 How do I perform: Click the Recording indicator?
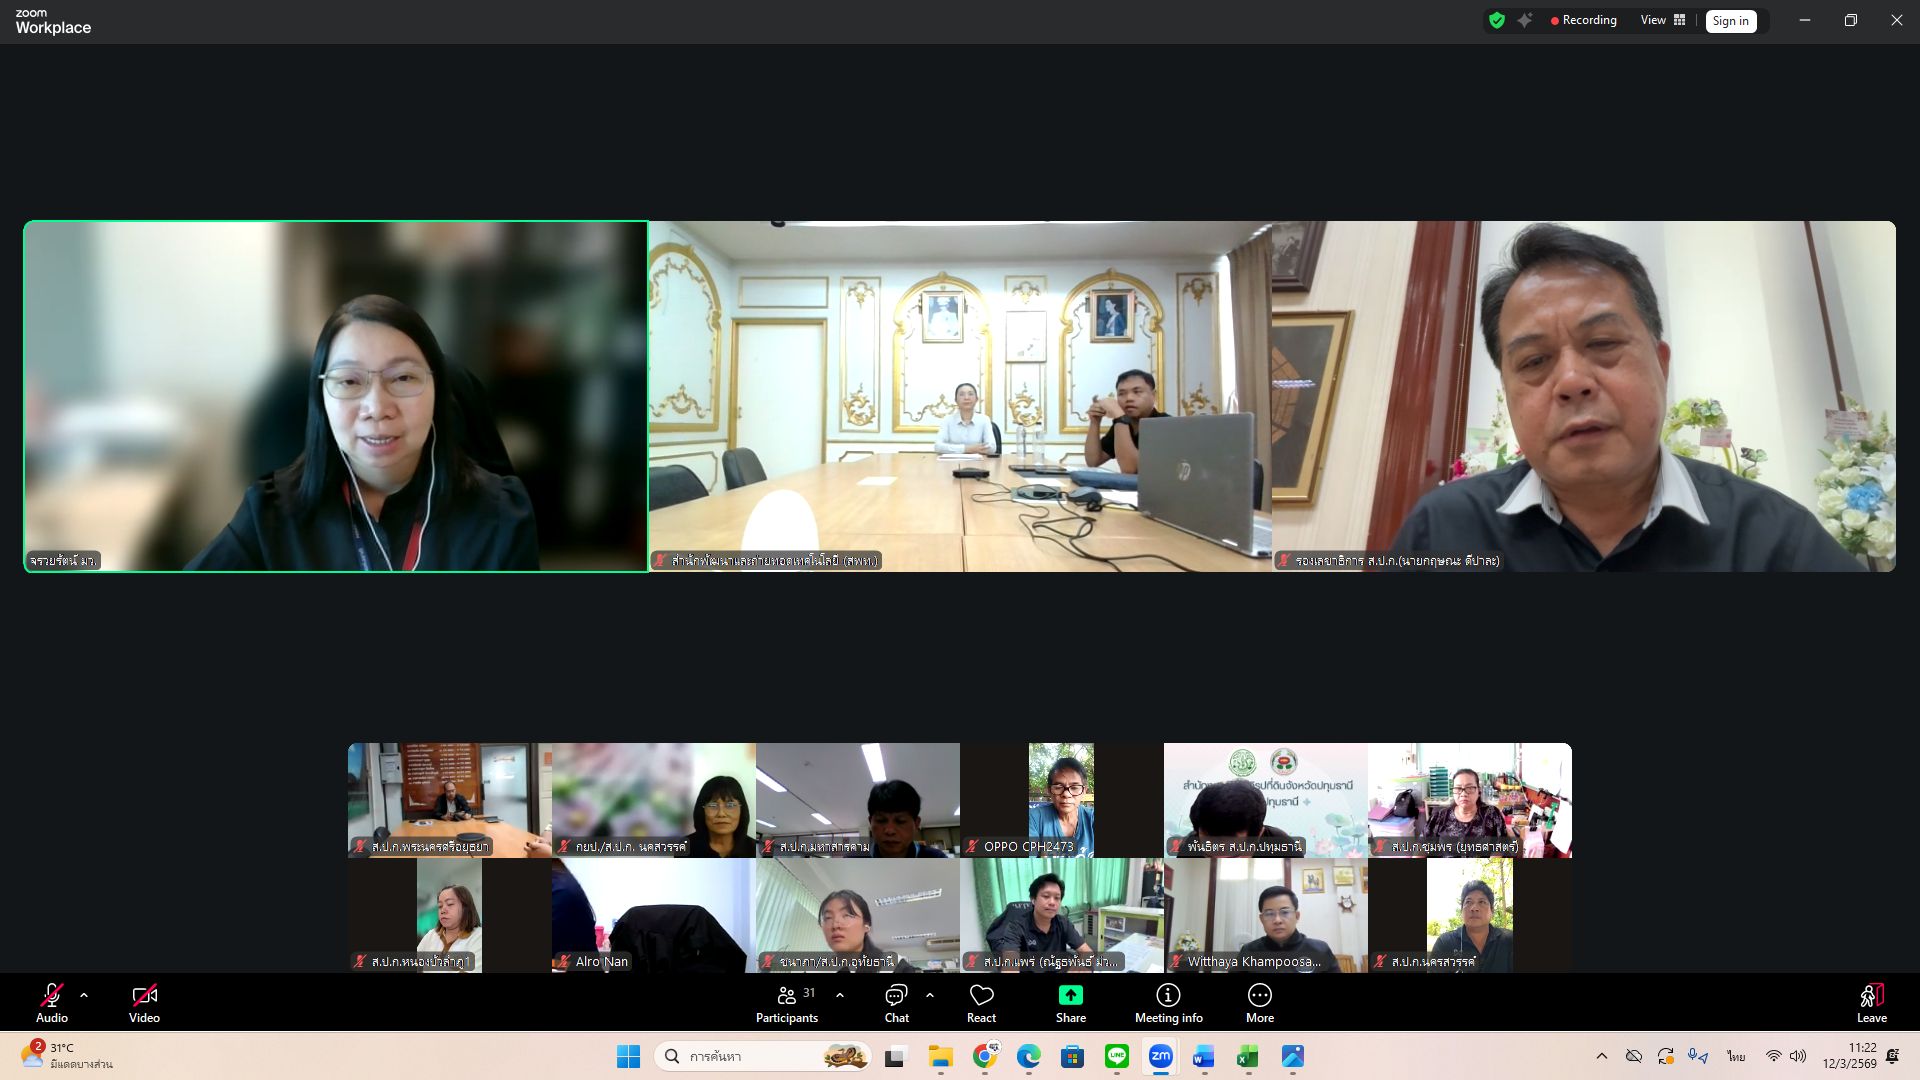1583,20
